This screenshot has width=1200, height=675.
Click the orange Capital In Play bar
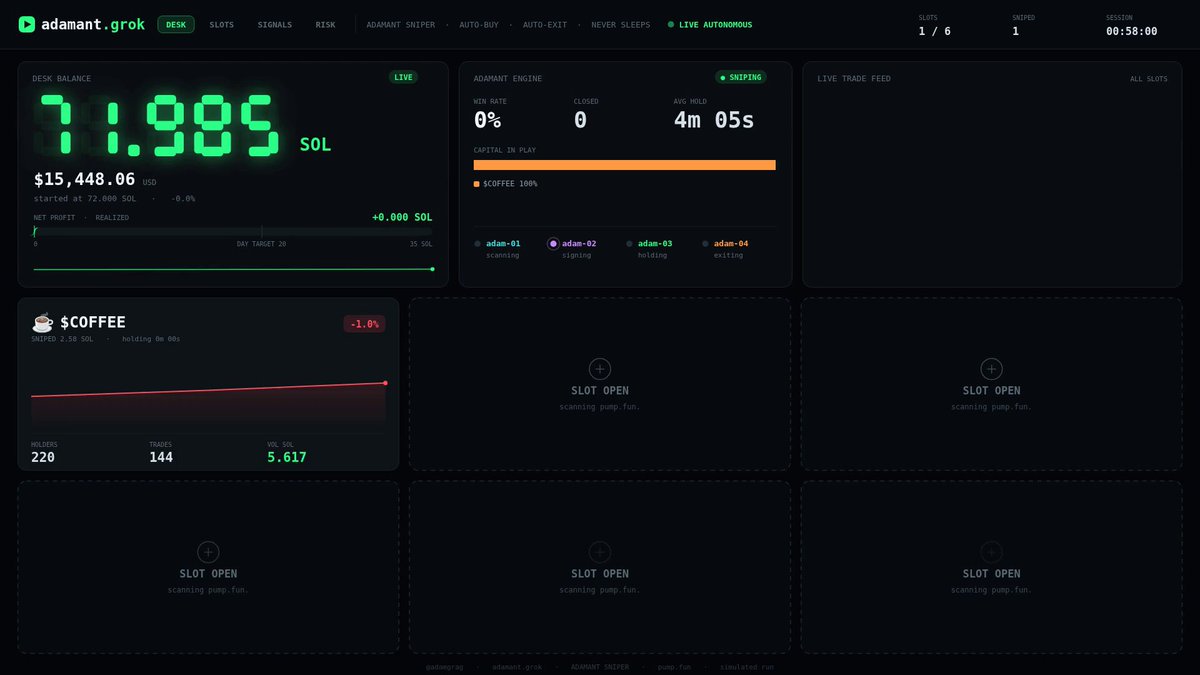(625, 165)
